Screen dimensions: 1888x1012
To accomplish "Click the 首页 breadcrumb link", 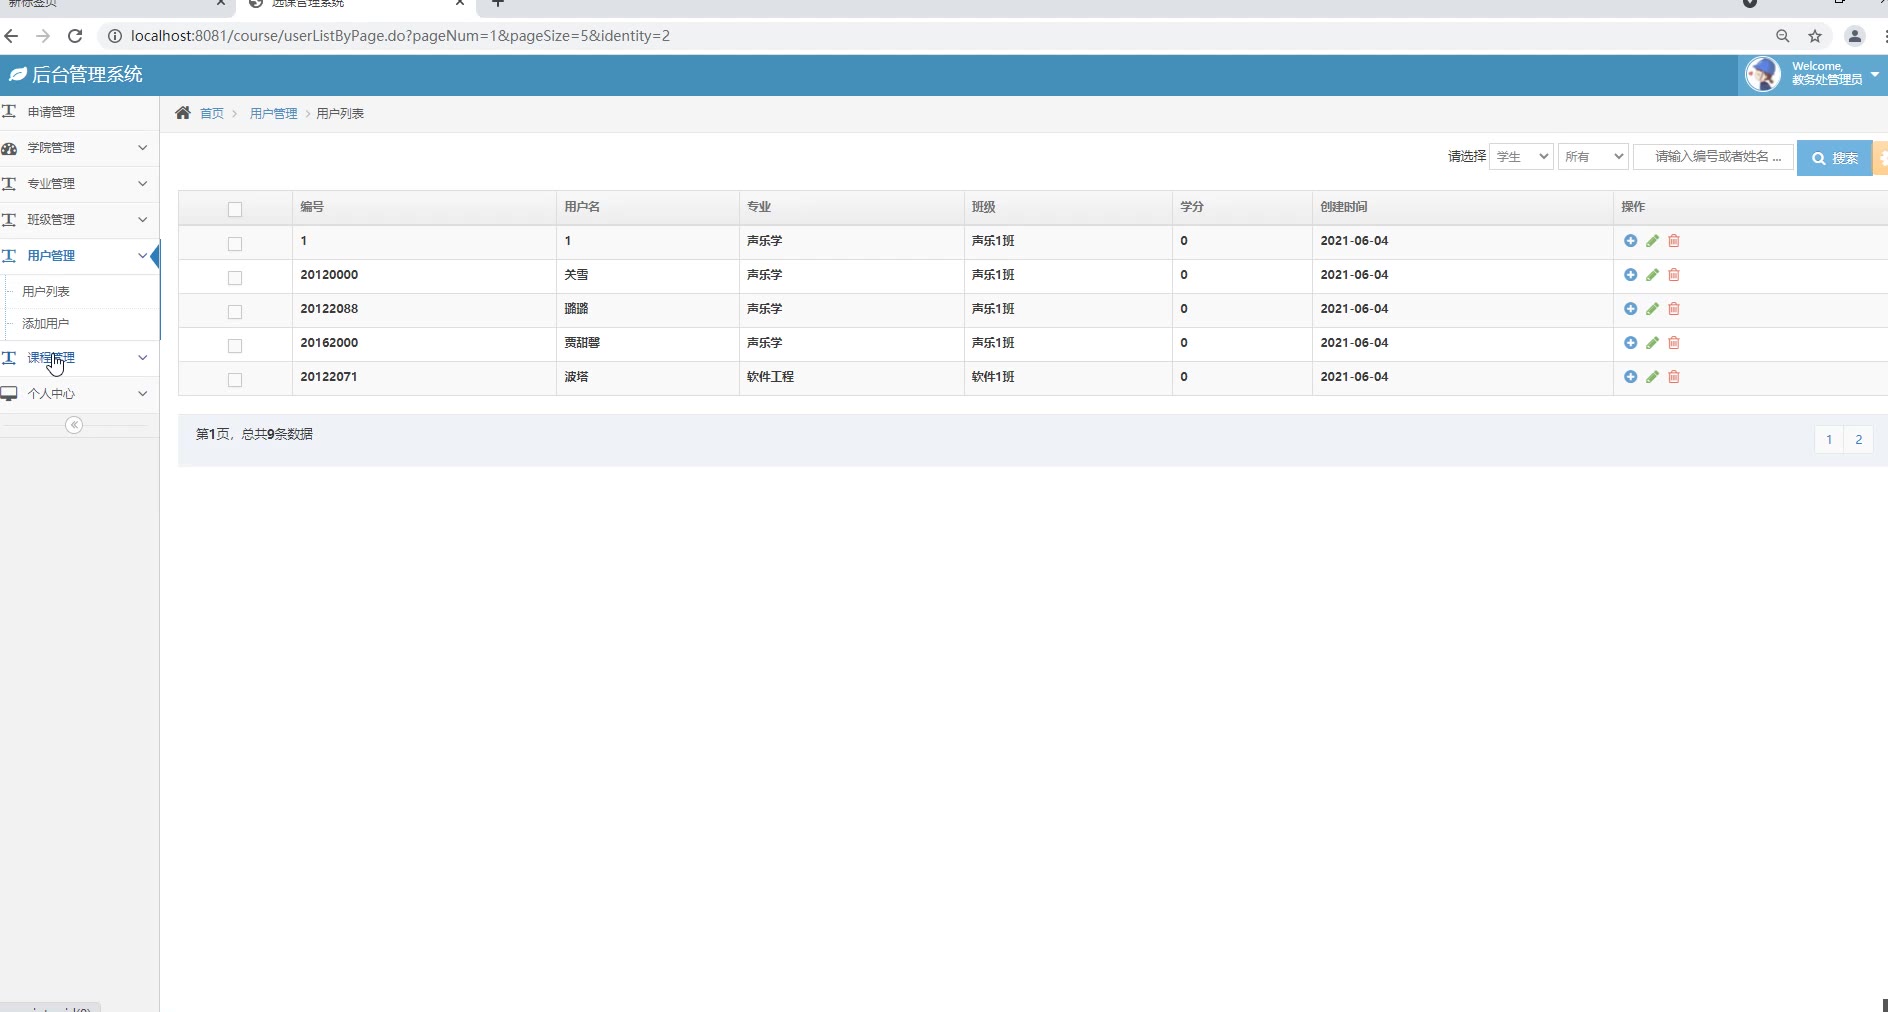I will [212, 114].
